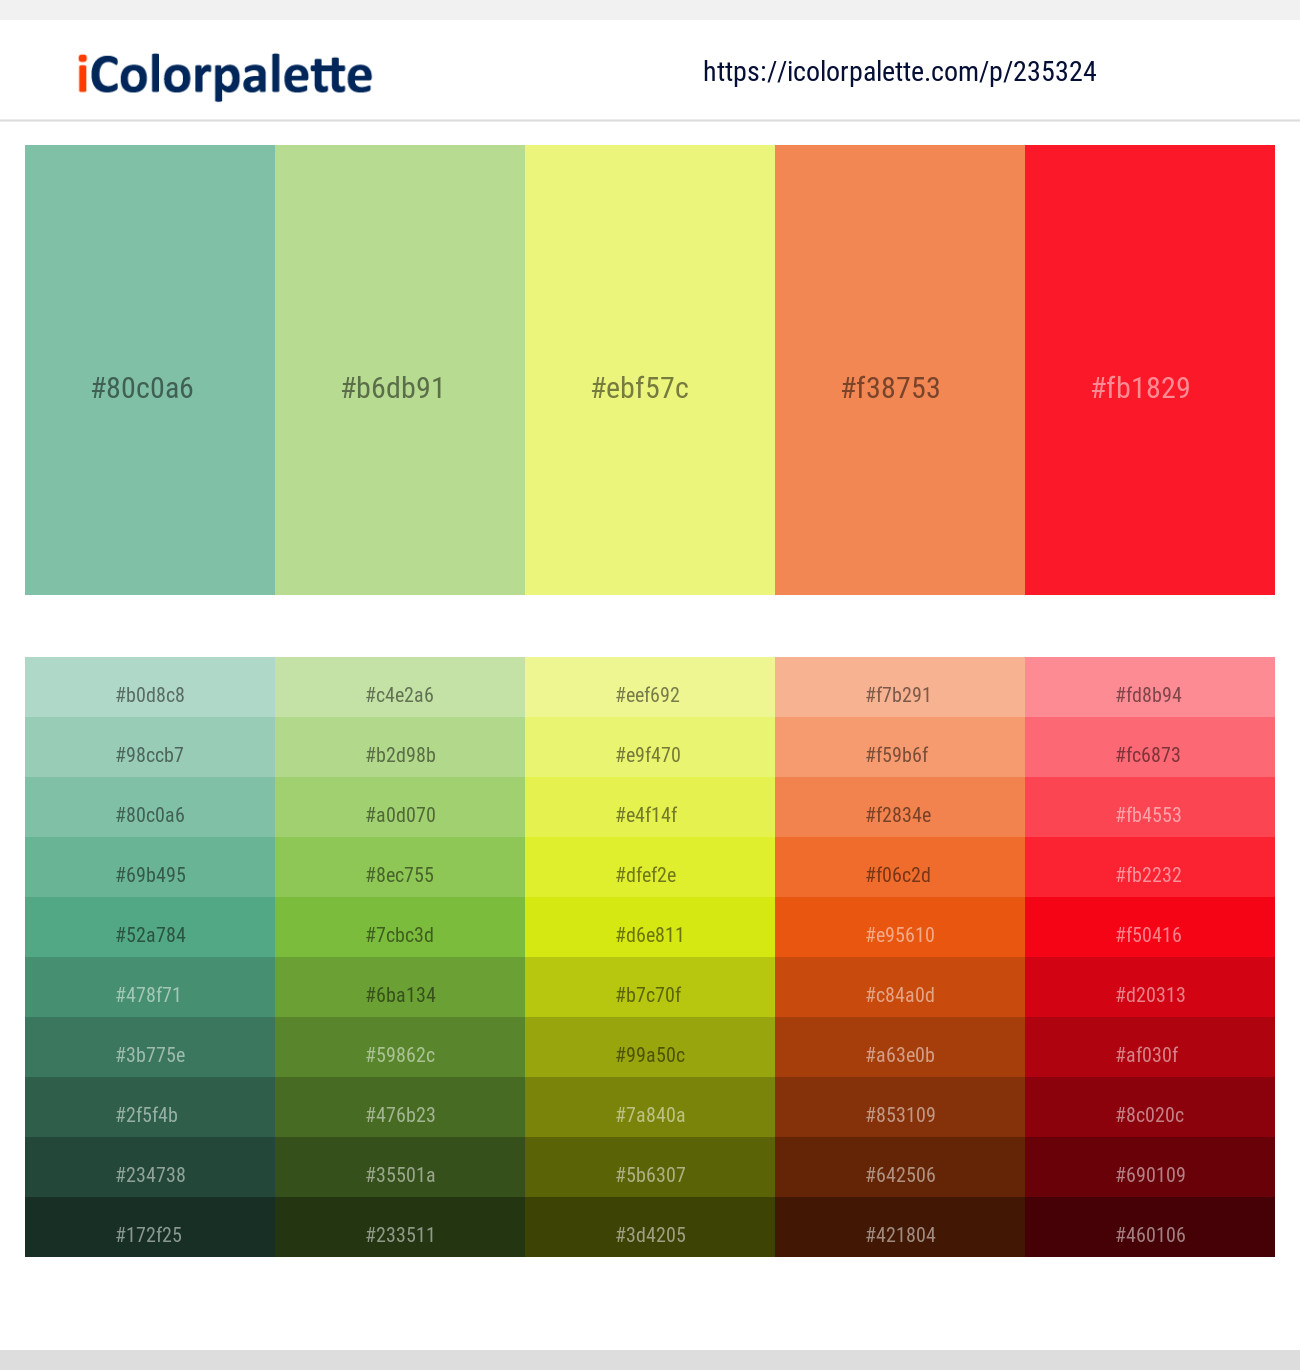Viewport: 1300px width, 1370px height.
Task: Click the #eef692 pale yellow shade
Action: point(649,694)
